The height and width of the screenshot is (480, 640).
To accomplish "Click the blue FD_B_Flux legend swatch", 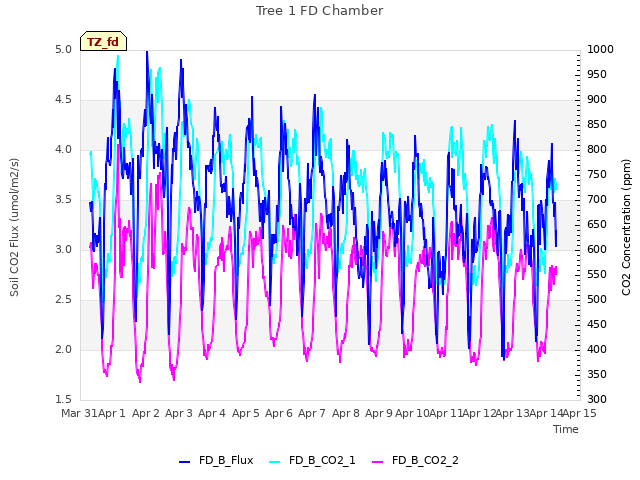I will (184, 462).
